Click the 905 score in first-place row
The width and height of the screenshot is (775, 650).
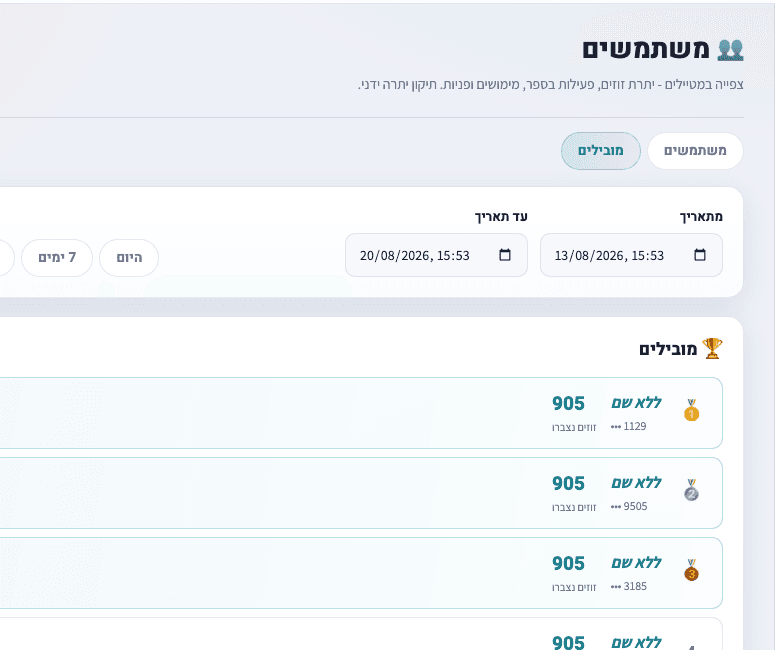coord(568,403)
